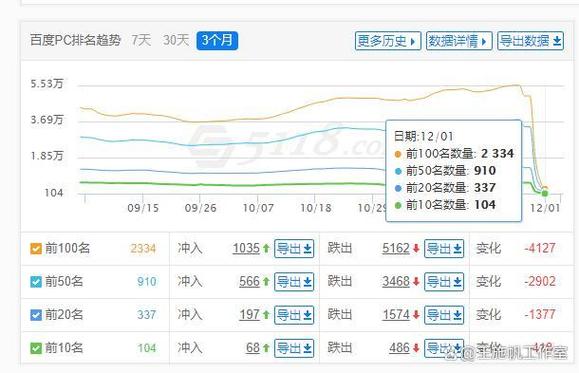Export 前100名 跌出 keywords

pos(444,249)
